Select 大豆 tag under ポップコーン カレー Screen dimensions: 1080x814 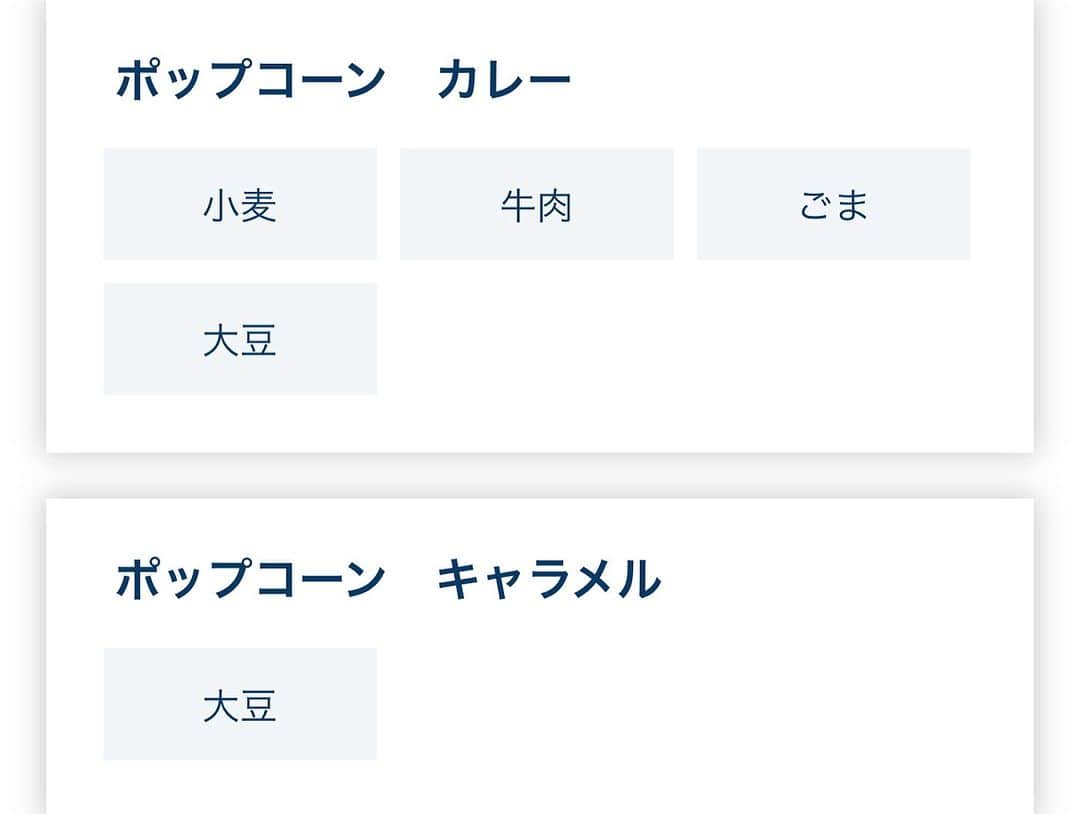(x=240, y=339)
